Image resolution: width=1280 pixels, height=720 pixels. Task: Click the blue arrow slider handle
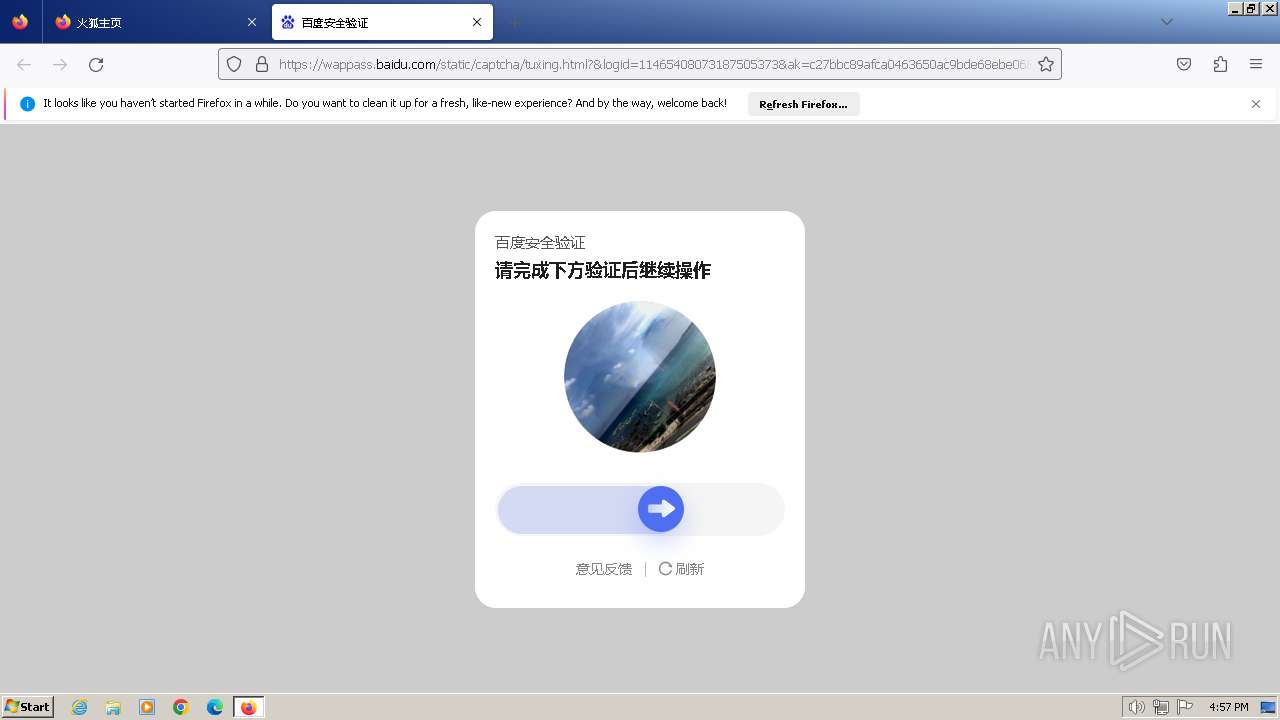click(x=661, y=509)
